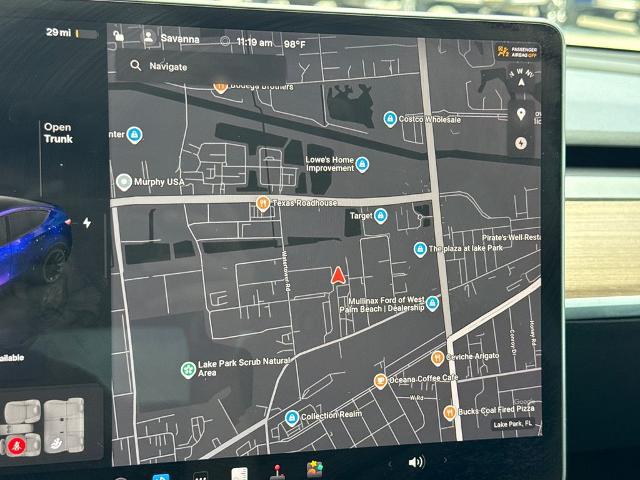Click the Navigate search field
640x480 pixels.
[200, 66]
